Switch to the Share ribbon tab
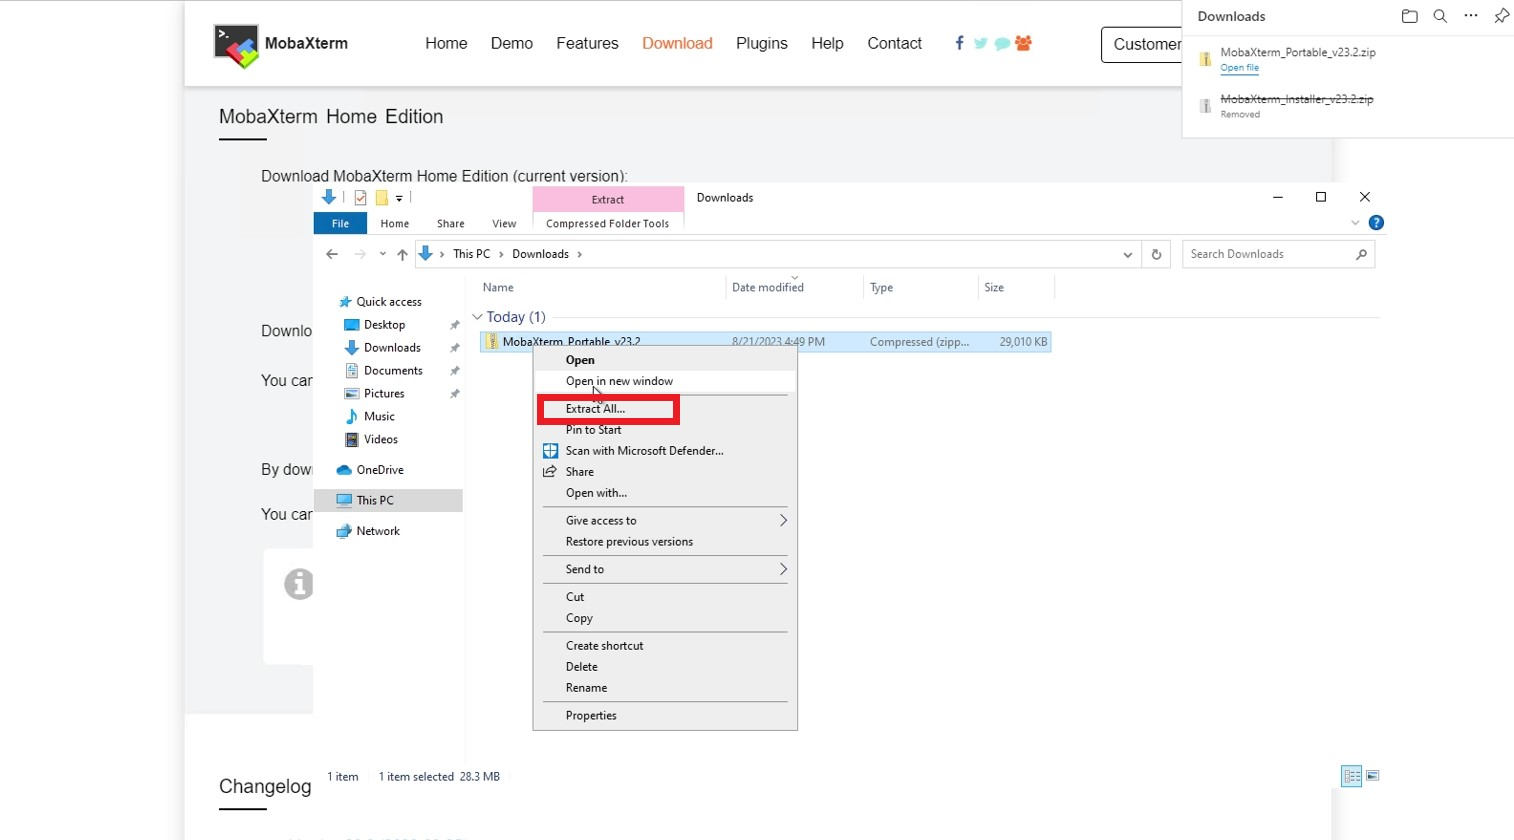The width and height of the screenshot is (1514, 840). [450, 224]
